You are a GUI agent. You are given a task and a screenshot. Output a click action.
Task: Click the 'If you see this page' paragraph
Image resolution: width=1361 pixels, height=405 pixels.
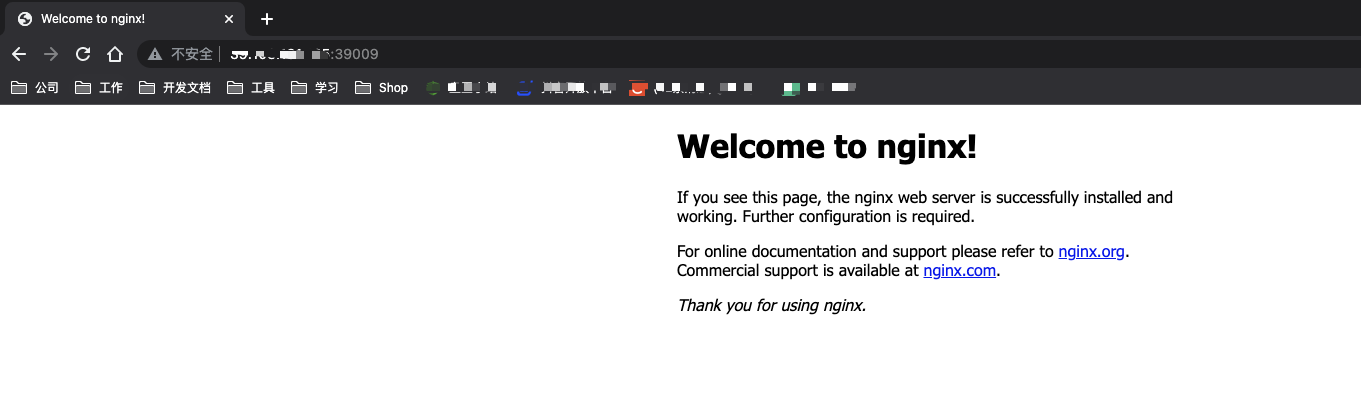pos(925,207)
